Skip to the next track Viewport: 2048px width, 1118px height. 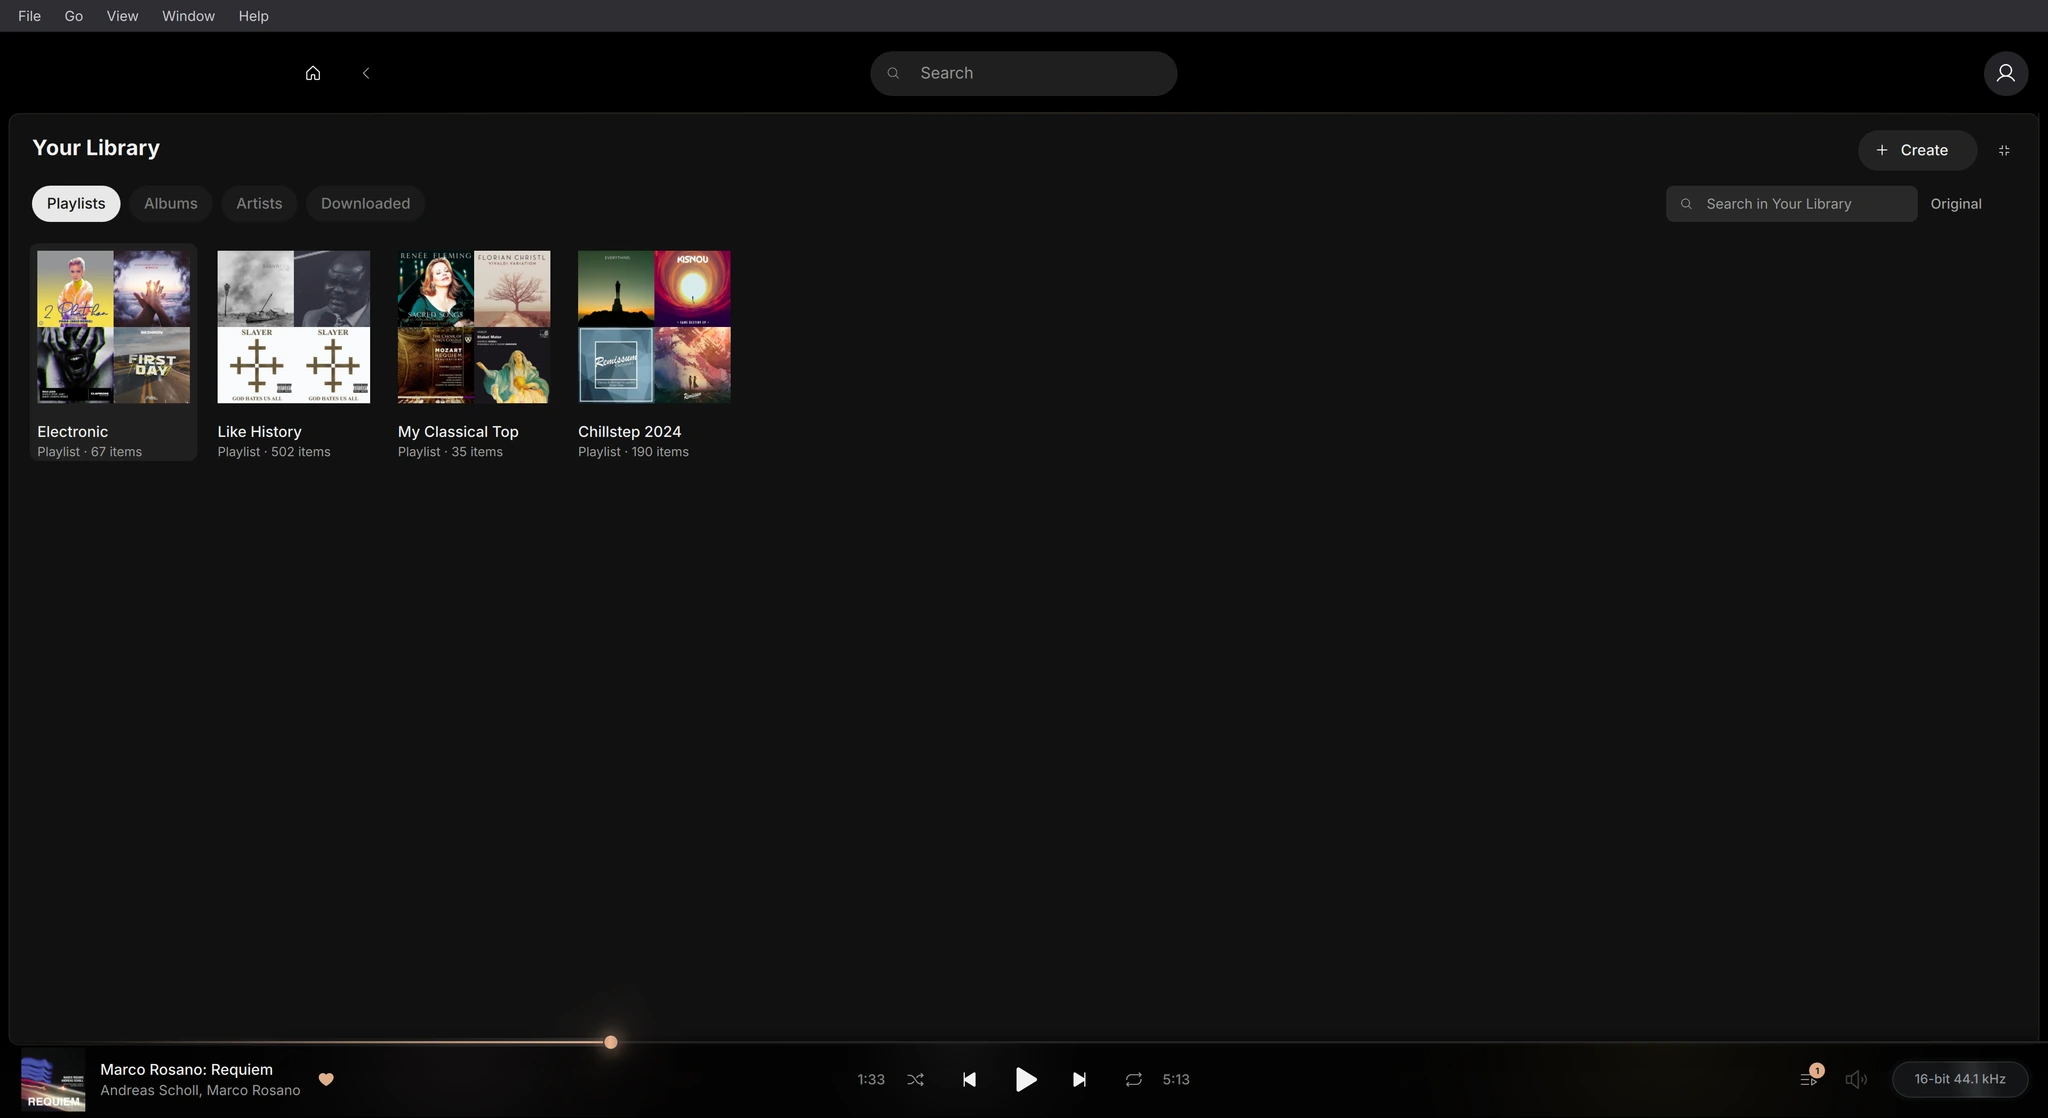1079,1079
